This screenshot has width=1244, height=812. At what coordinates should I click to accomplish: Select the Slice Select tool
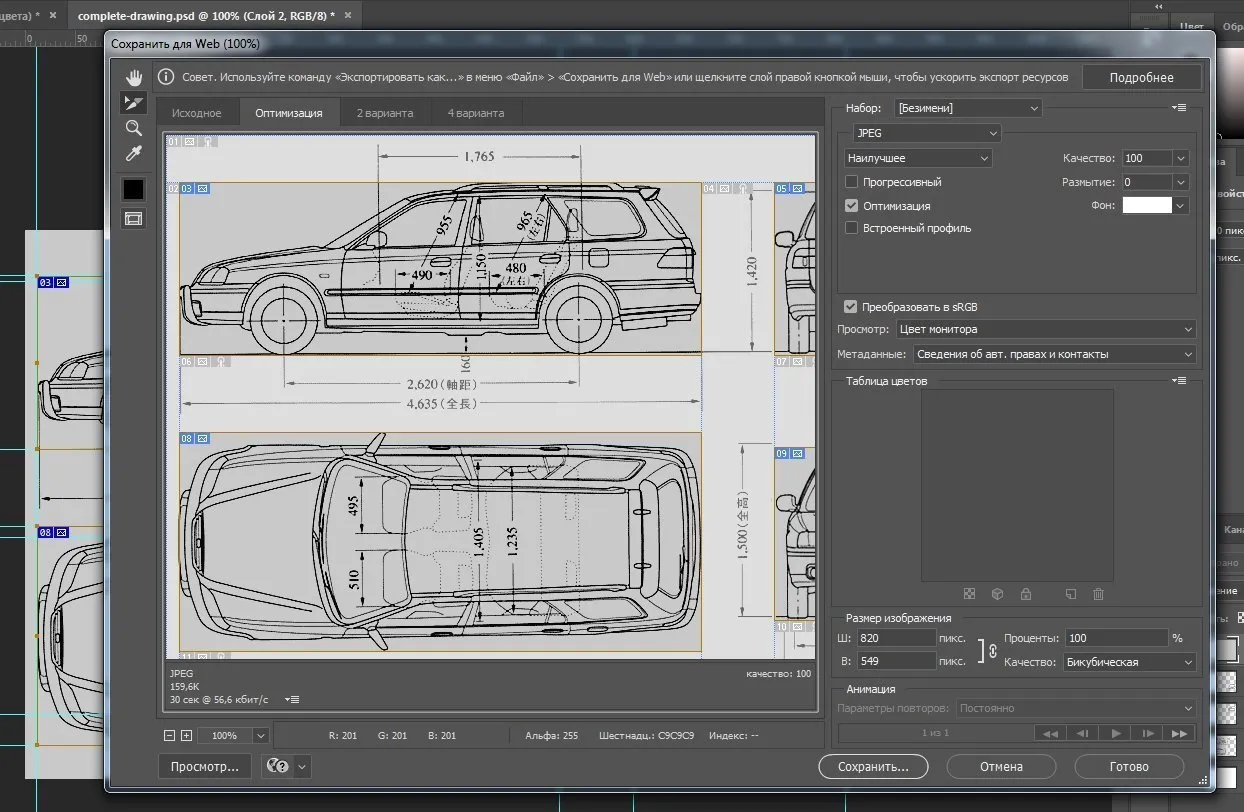[133, 103]
